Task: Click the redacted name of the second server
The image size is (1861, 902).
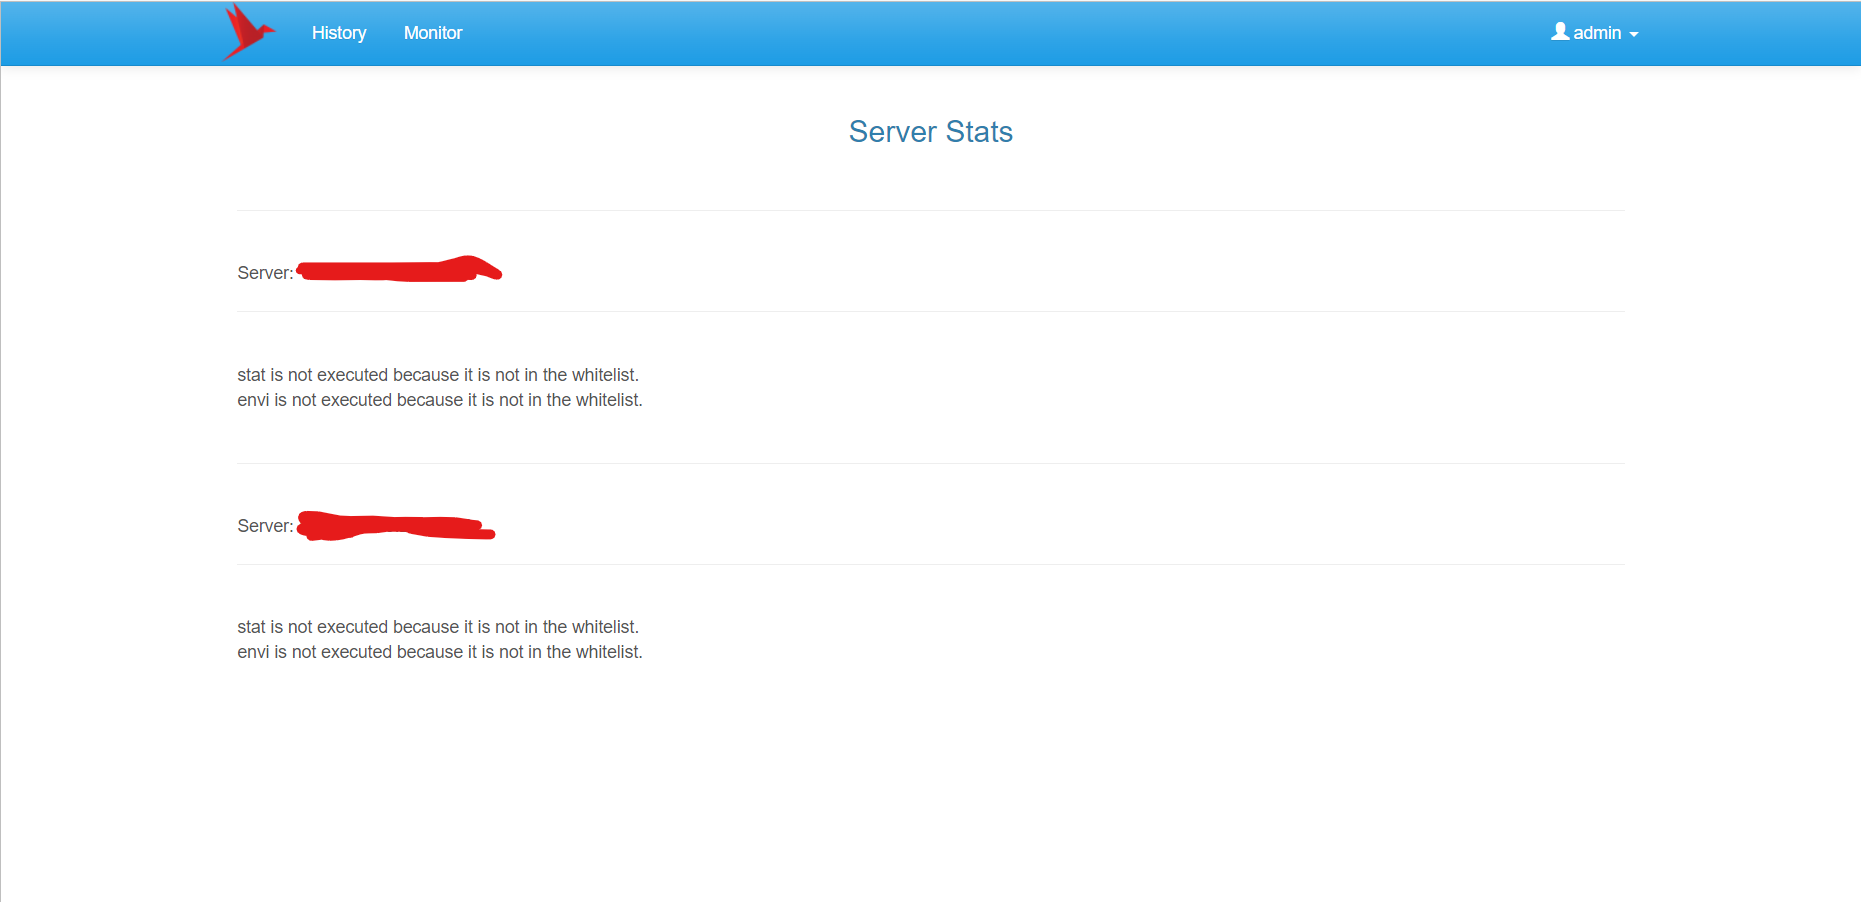Action: pyautogui.click(x=395, y=526)
